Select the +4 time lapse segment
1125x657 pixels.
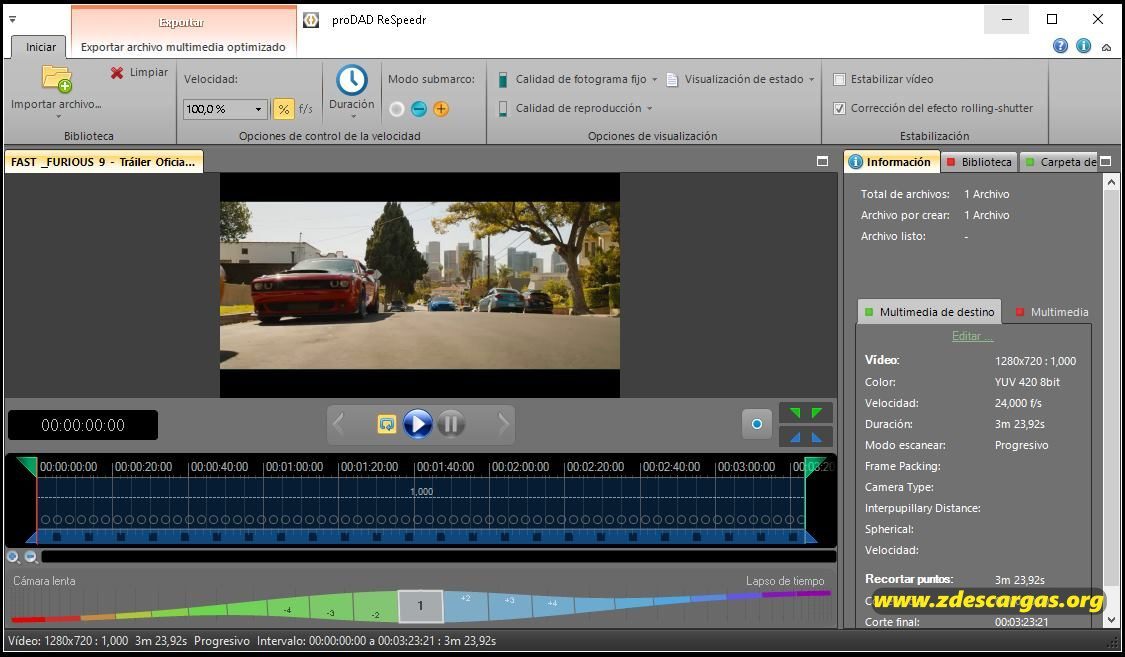click(x=552, y=605)
